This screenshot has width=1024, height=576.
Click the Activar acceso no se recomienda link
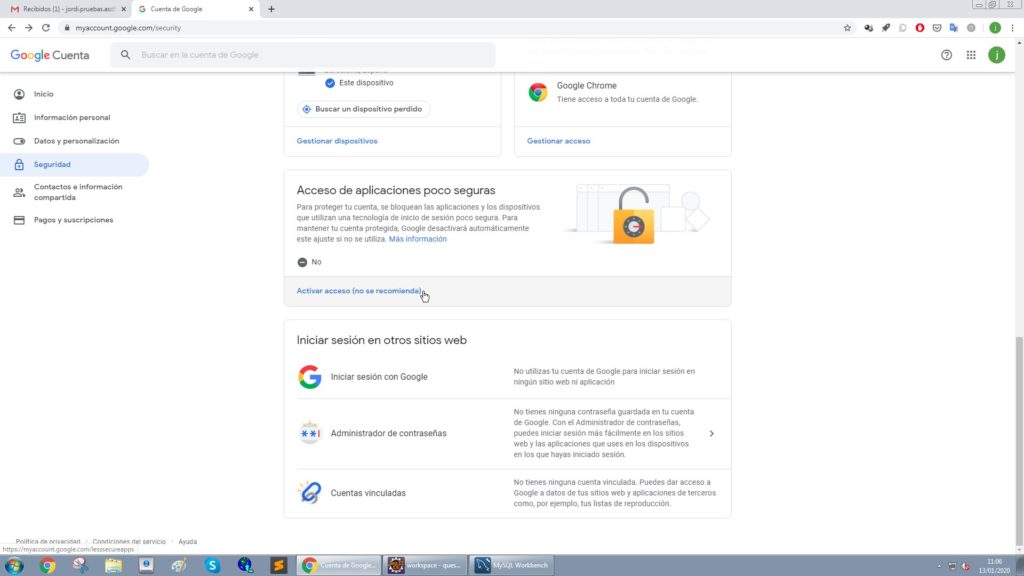point(360,290)
